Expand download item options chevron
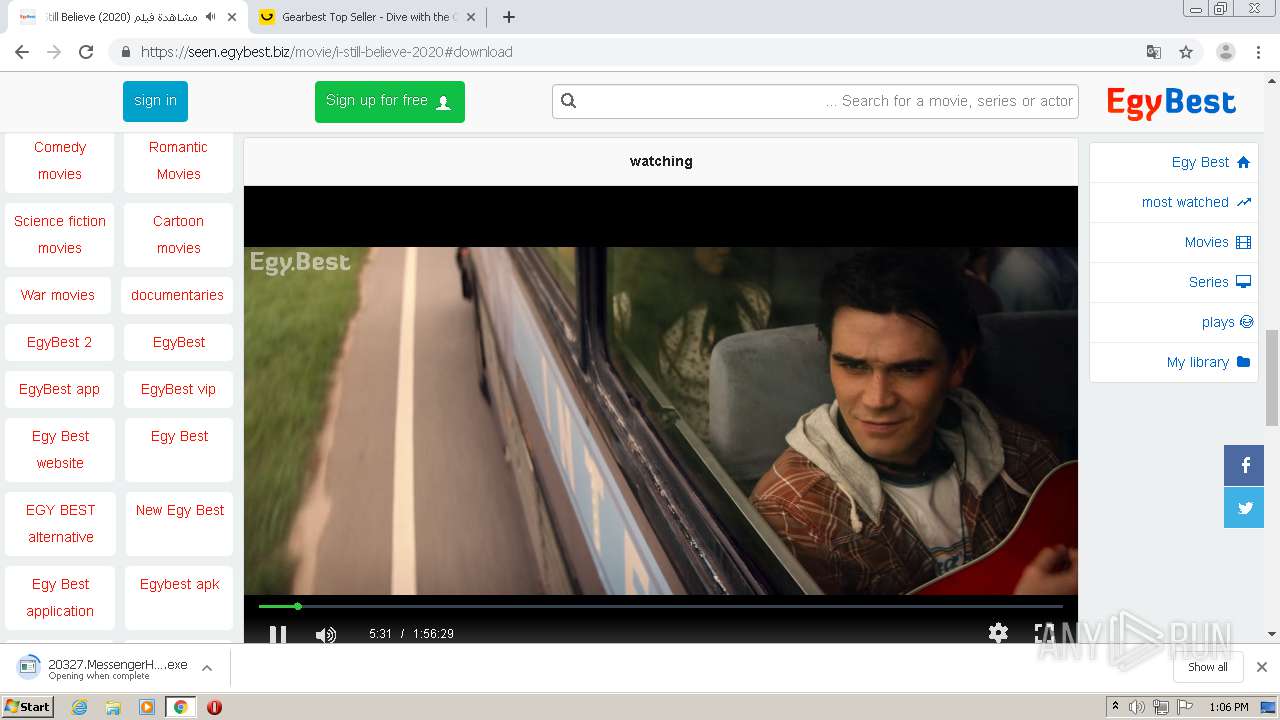1280x720 pixels. click(x=207, y=668)
